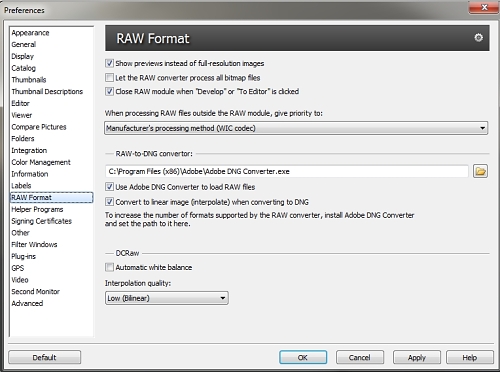Open the Interpolation quality dropdown
500x372 pixels.
(x=167, y=298)
